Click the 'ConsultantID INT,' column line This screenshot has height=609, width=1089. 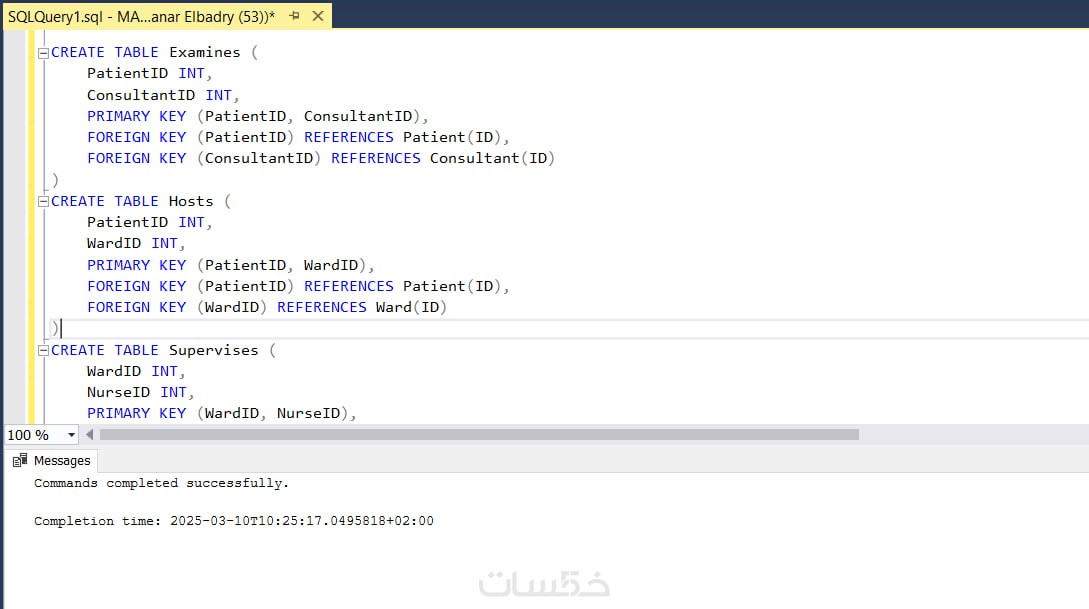163,95
